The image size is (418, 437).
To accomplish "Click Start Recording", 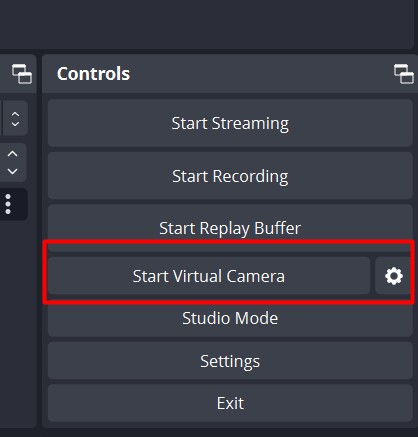I will [230, 176].
